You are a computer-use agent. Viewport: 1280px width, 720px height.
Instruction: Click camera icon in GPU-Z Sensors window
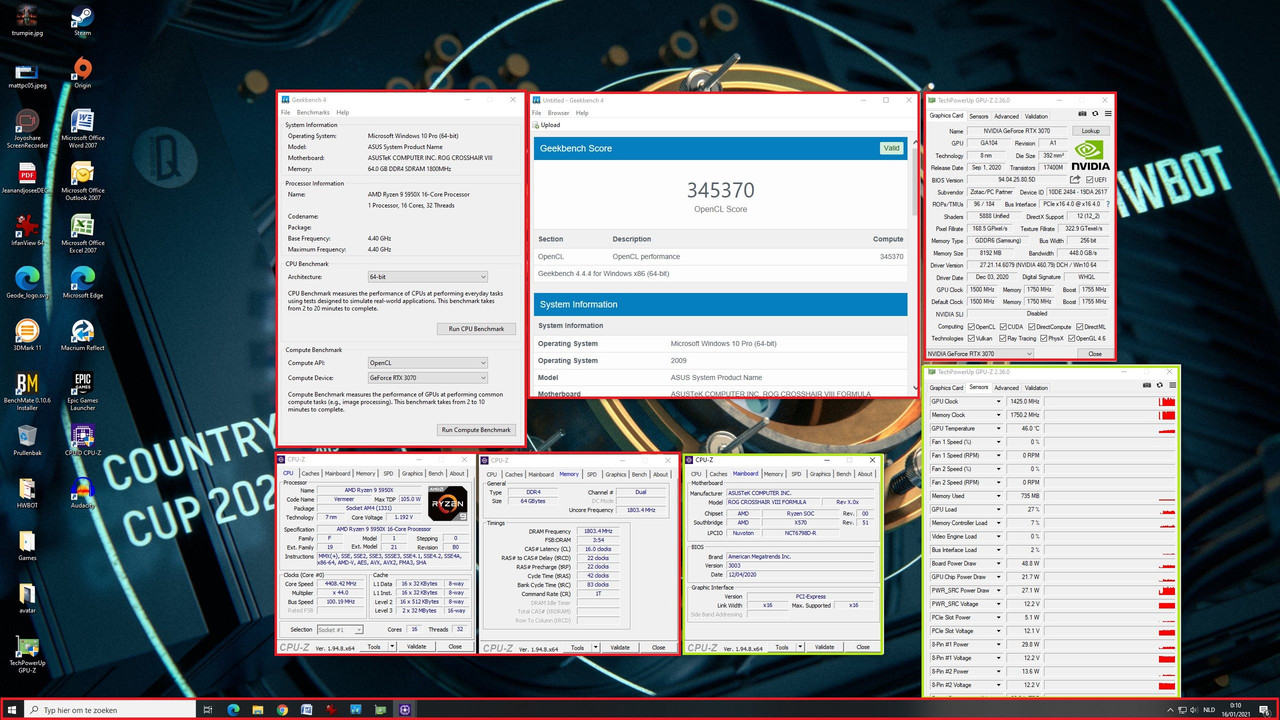coord(1148,387)
